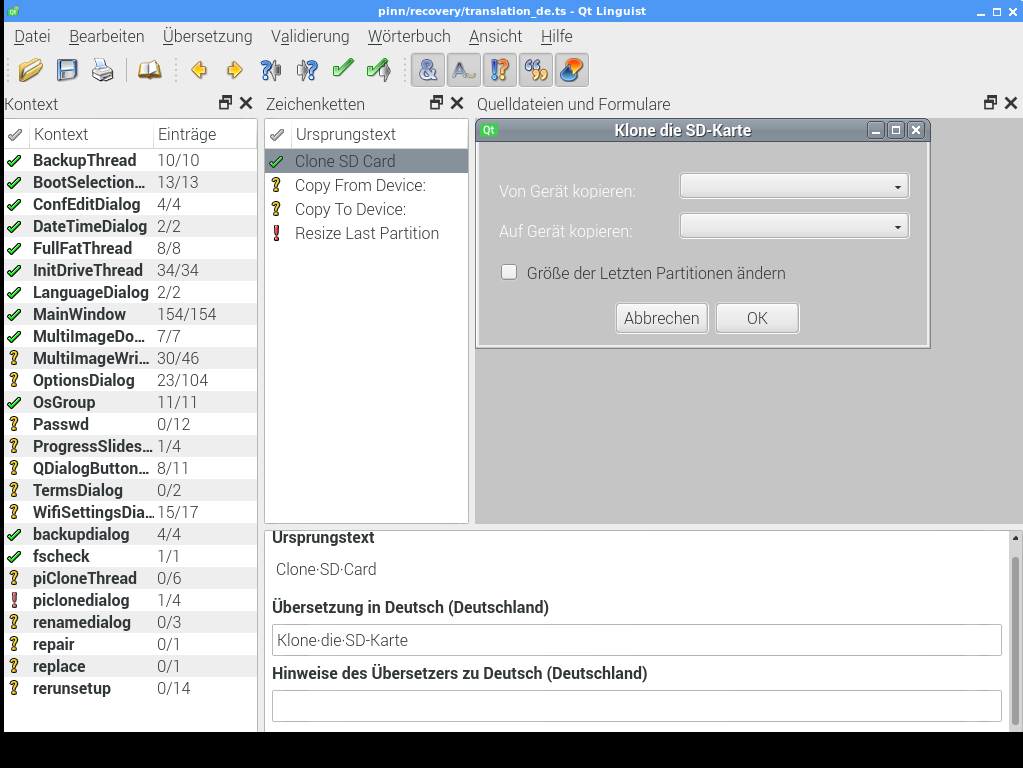Screen dimensions: 1023x768
Task: Select the Copy From Device: string
Action: pyautogui.click(x=367, y=185)
